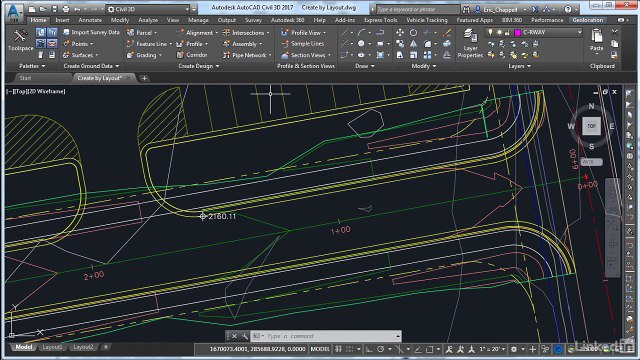Click the Parcel button
Image resolution: width=640 pixels, height=360 pixels.
tap(141, 32)
